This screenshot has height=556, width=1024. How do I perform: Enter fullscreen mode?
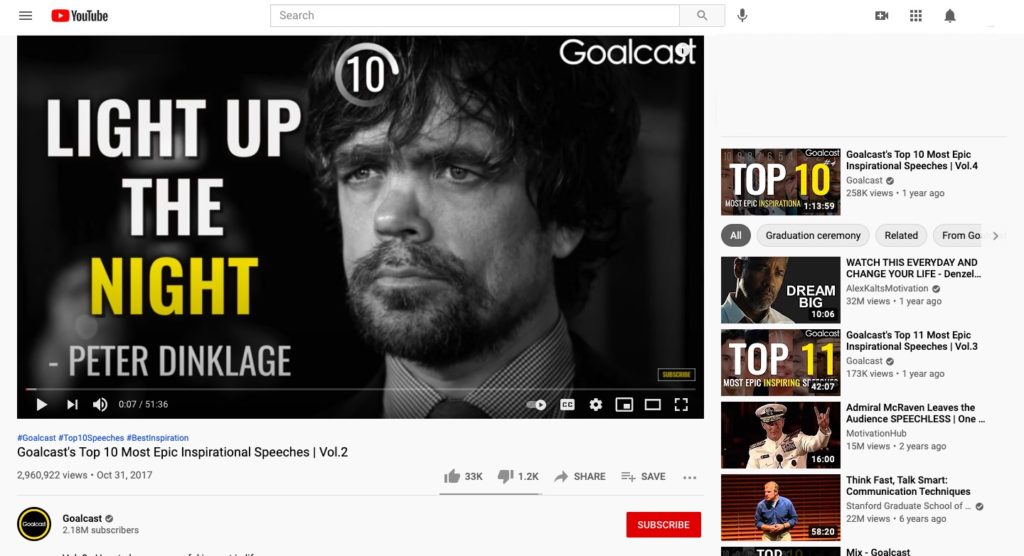[681, 404]
